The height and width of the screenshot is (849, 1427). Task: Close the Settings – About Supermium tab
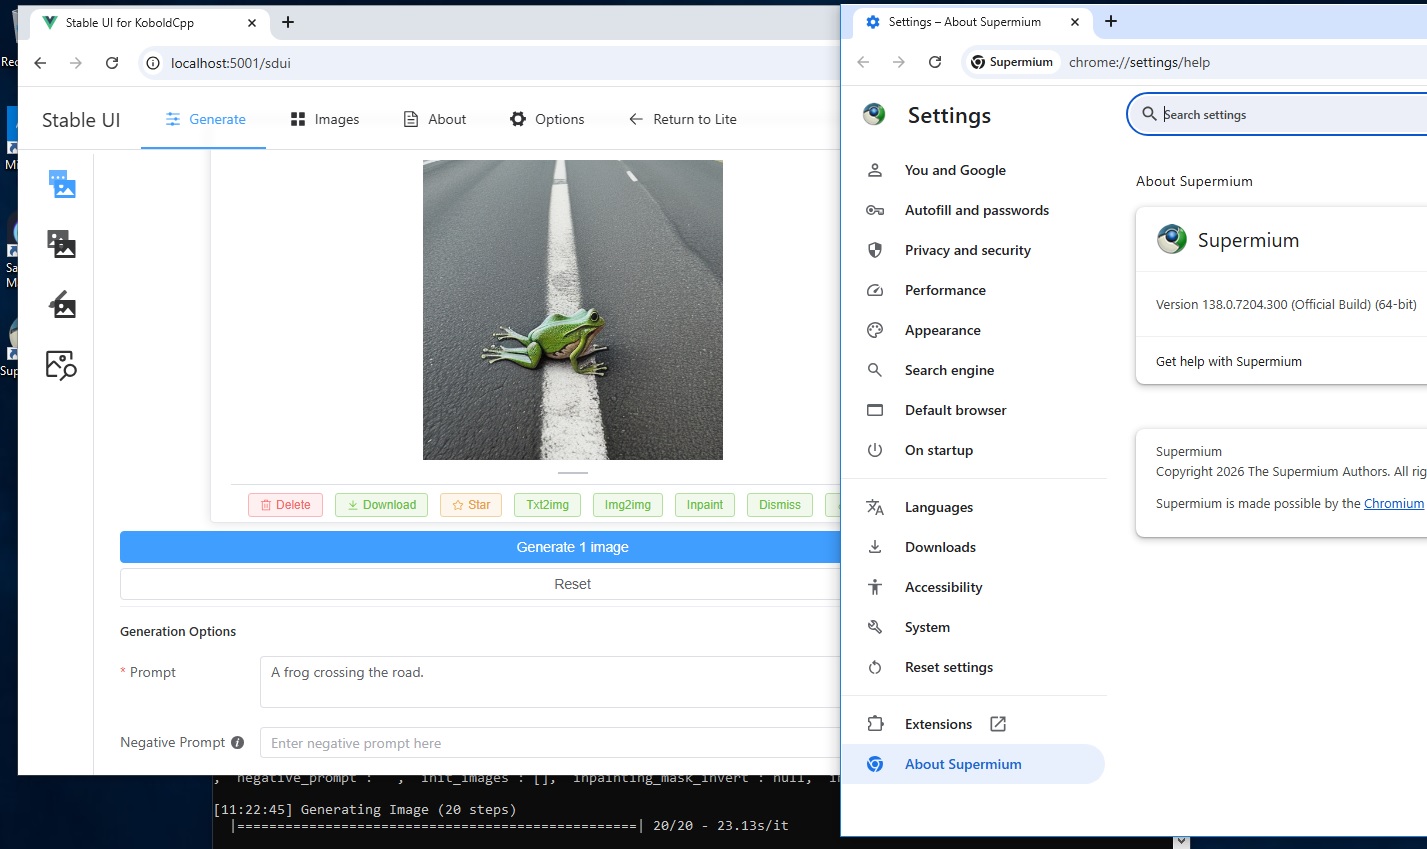pos(1075,22)
